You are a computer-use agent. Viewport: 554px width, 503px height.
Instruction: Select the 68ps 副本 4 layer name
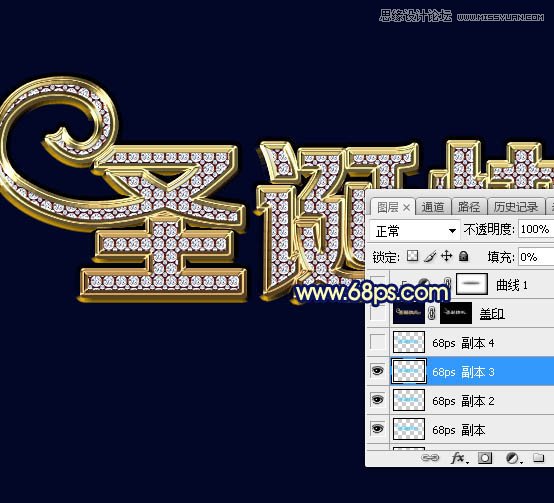[463, 343]
